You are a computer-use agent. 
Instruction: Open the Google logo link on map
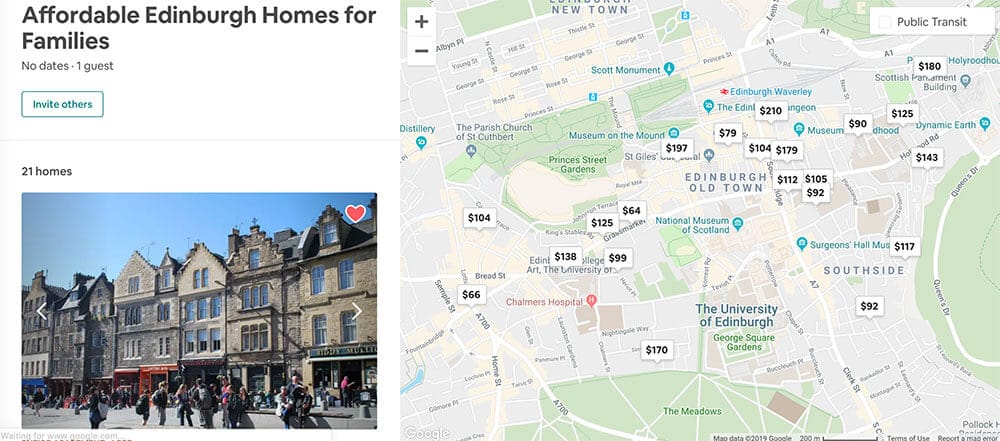pos(427,433)
